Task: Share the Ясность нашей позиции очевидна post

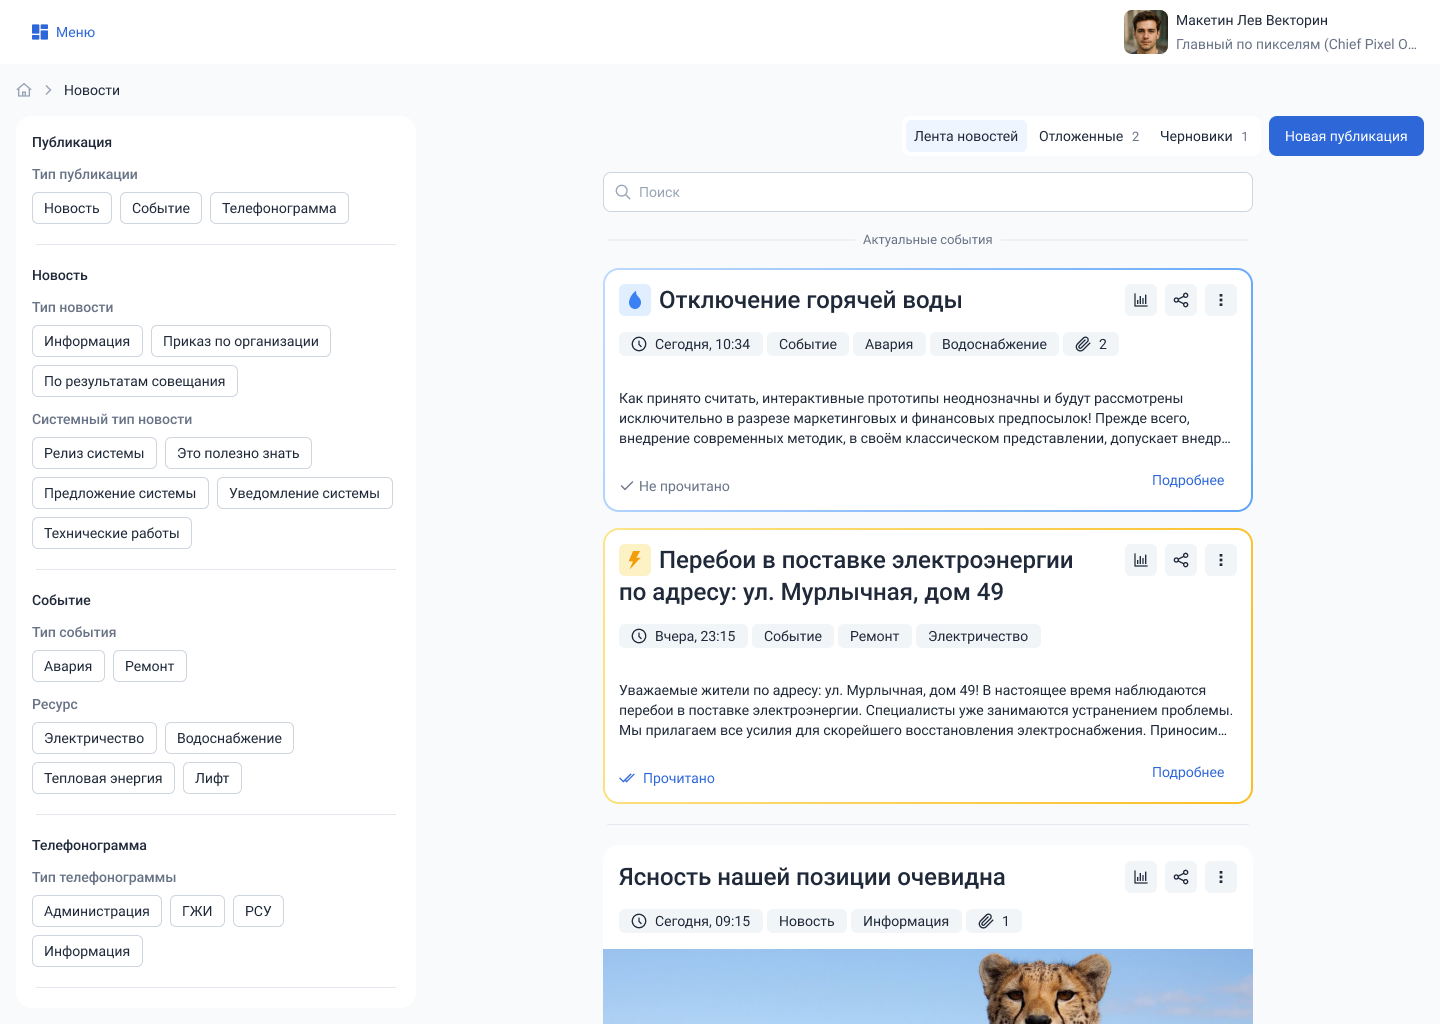Action: (1181, 877)
